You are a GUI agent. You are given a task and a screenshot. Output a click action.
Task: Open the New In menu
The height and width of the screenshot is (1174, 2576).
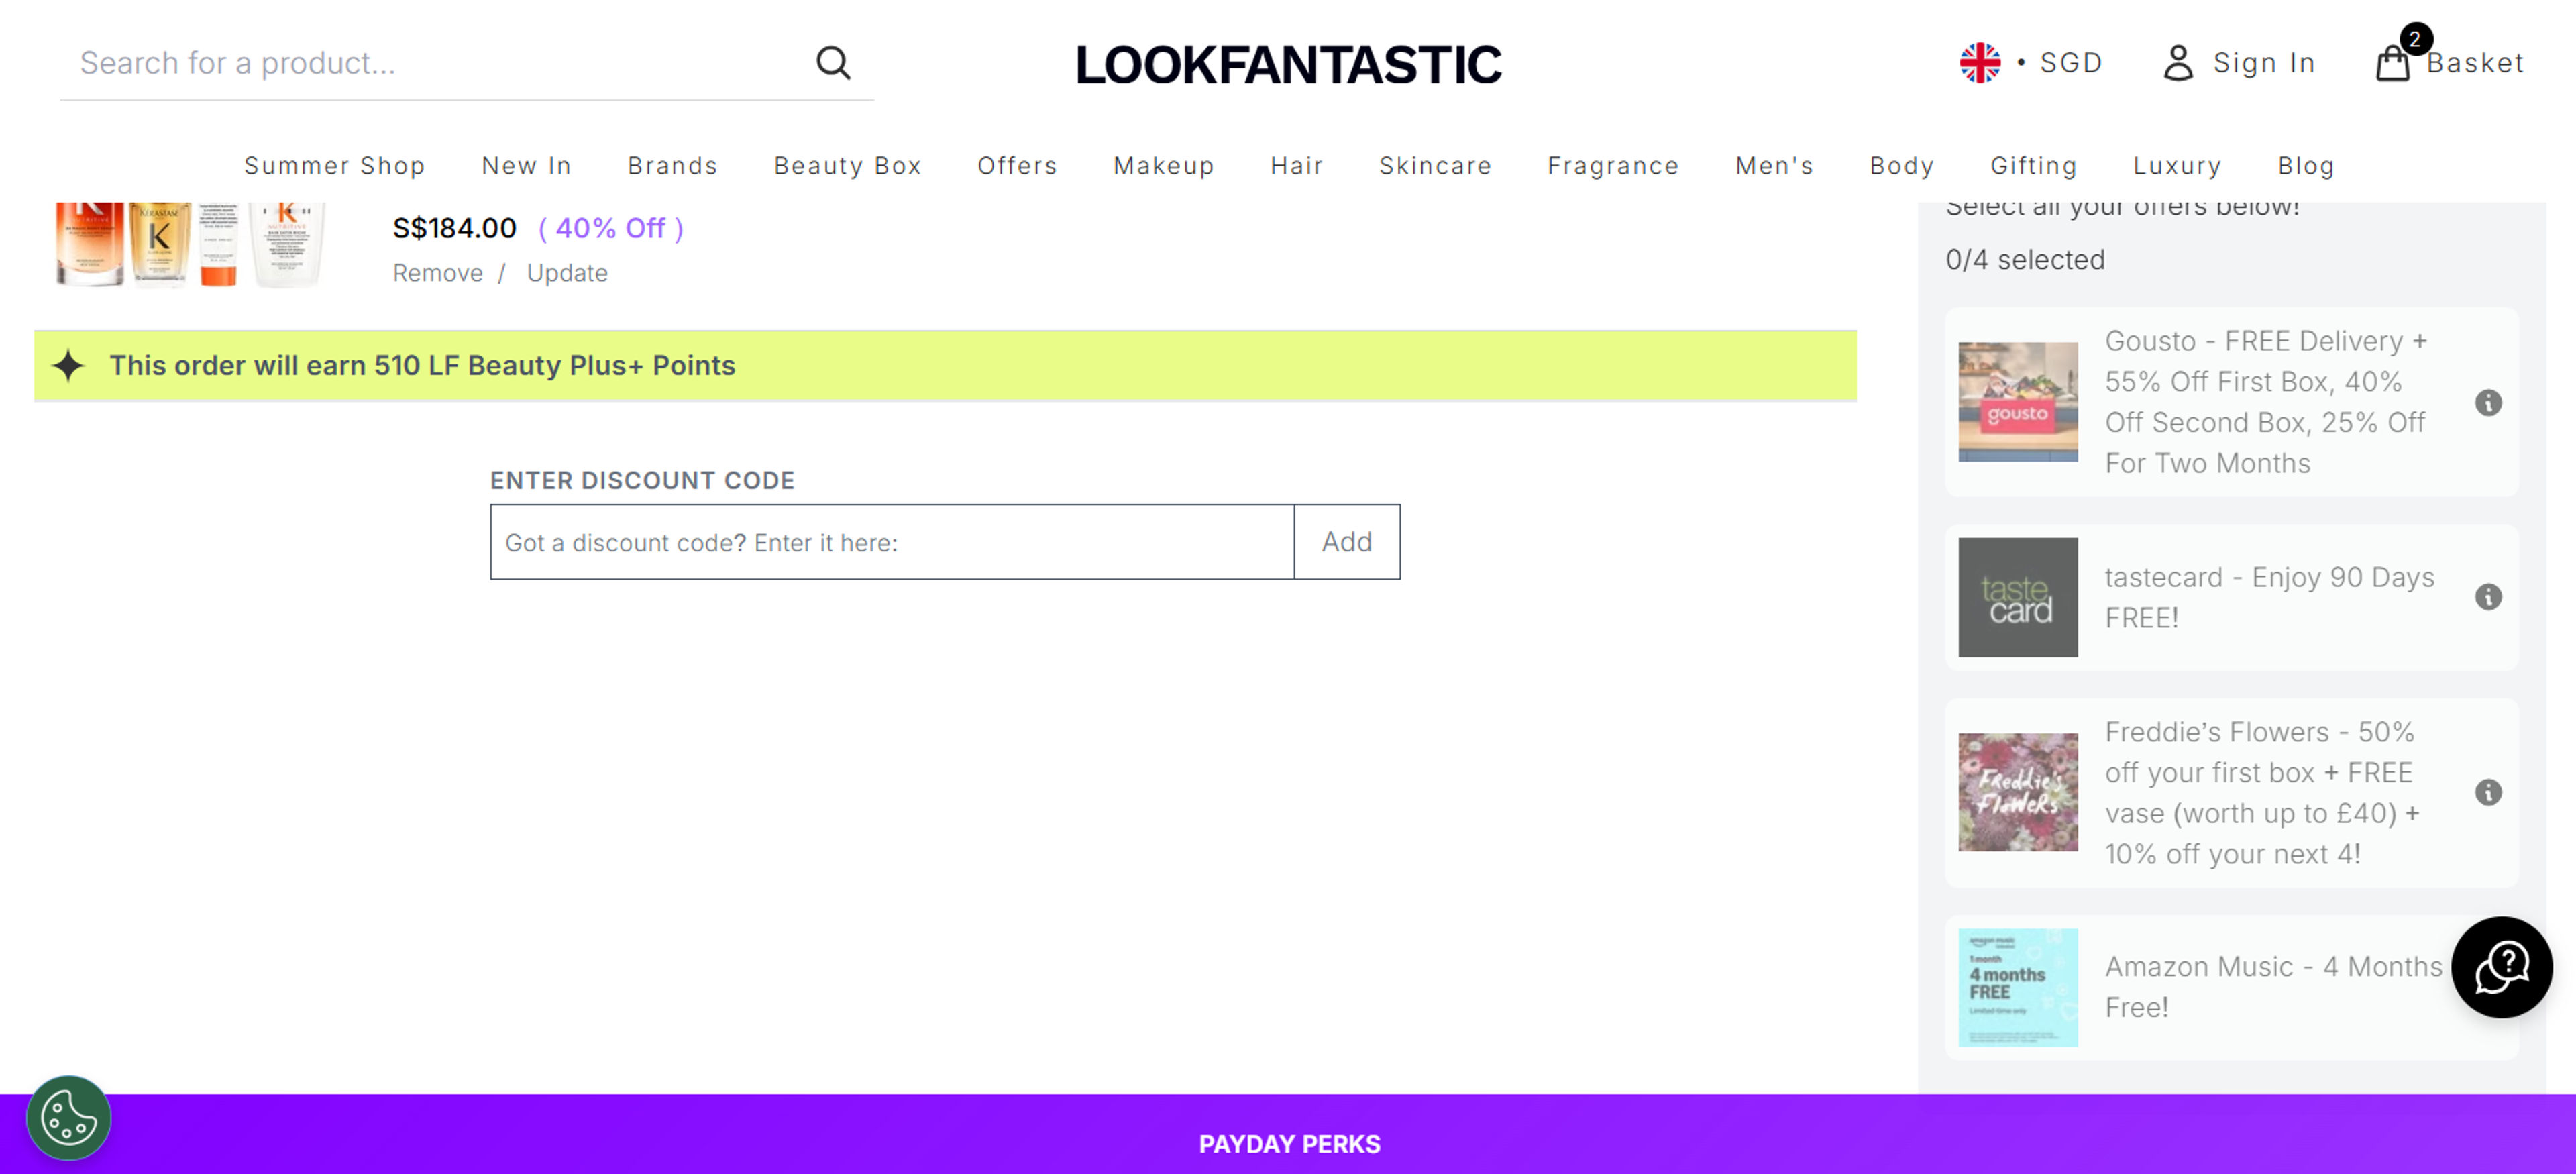click(526, 166)
